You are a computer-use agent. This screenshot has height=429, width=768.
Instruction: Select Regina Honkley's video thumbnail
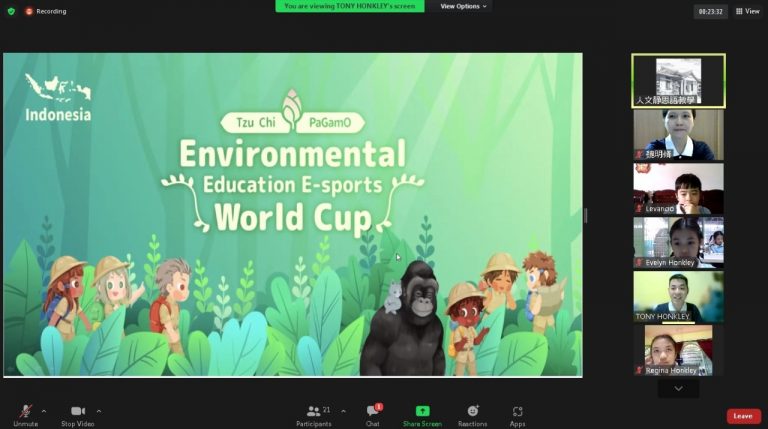[x=678, y=350]
